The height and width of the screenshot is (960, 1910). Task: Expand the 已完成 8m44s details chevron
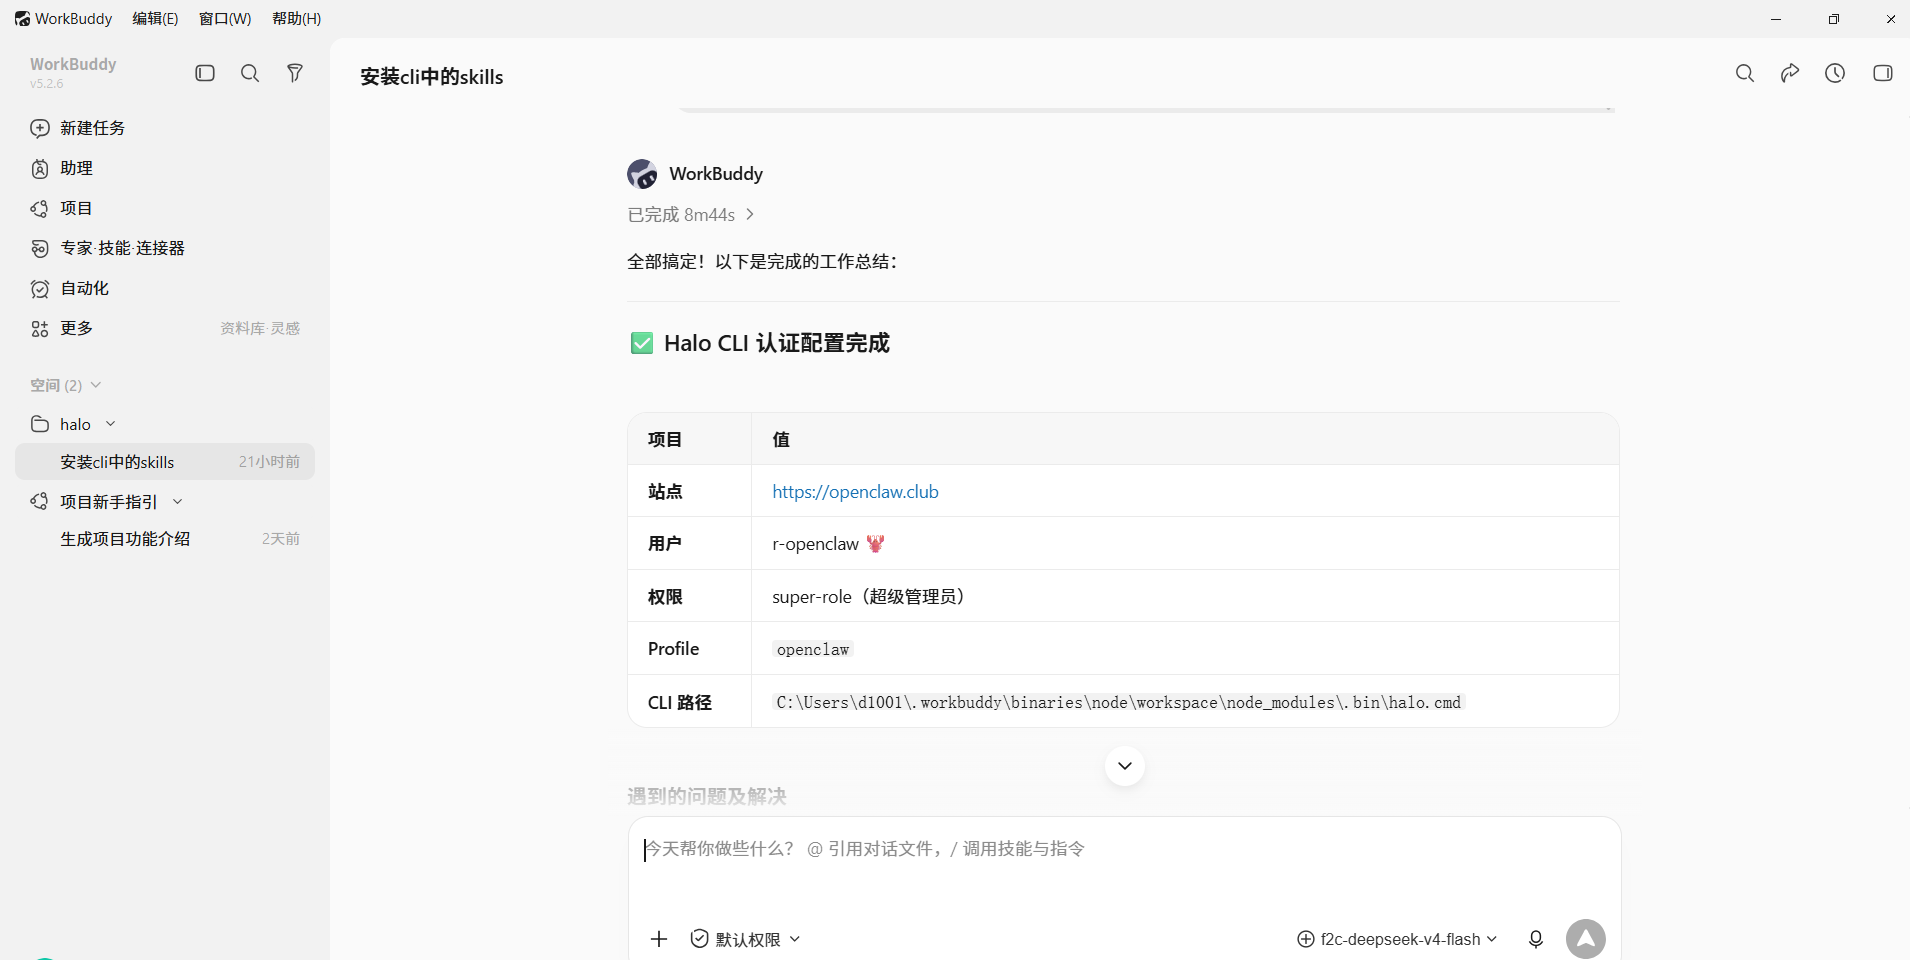click(x=750, y=215)
